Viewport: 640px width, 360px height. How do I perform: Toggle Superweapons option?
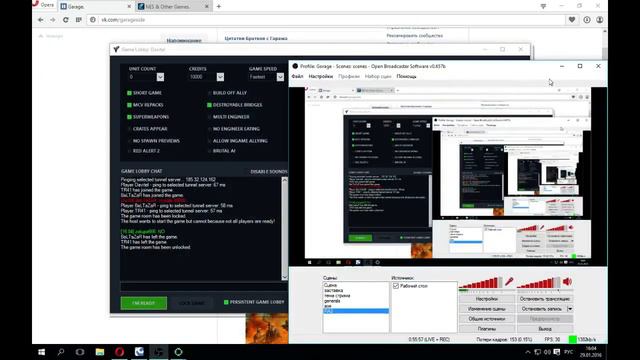(129, 117)
